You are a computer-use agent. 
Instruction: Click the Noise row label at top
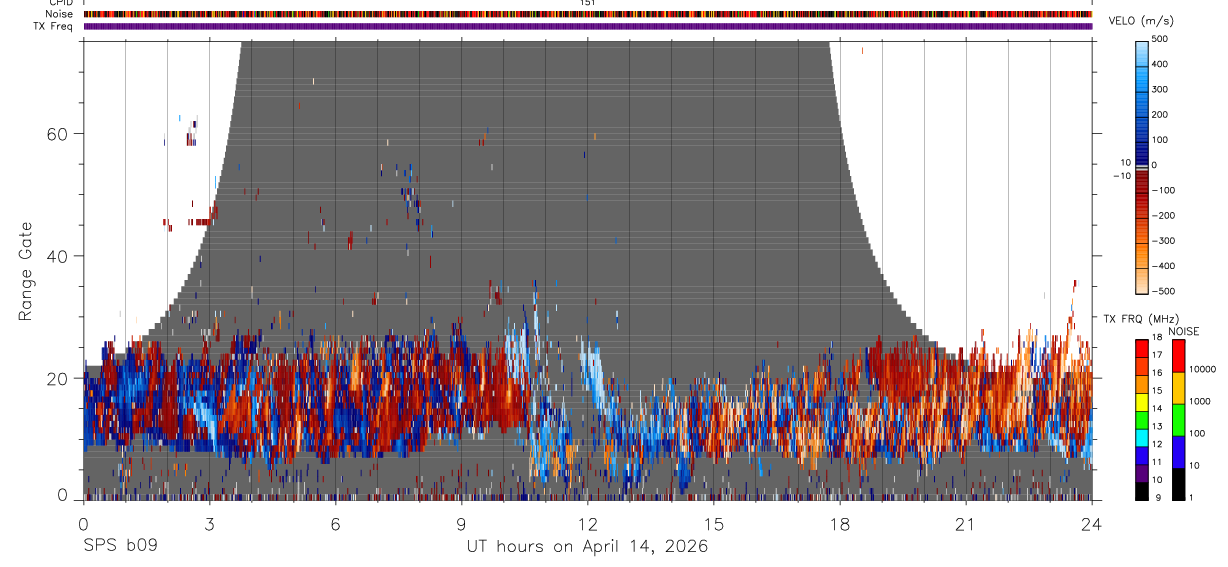(x=58, y=14)
